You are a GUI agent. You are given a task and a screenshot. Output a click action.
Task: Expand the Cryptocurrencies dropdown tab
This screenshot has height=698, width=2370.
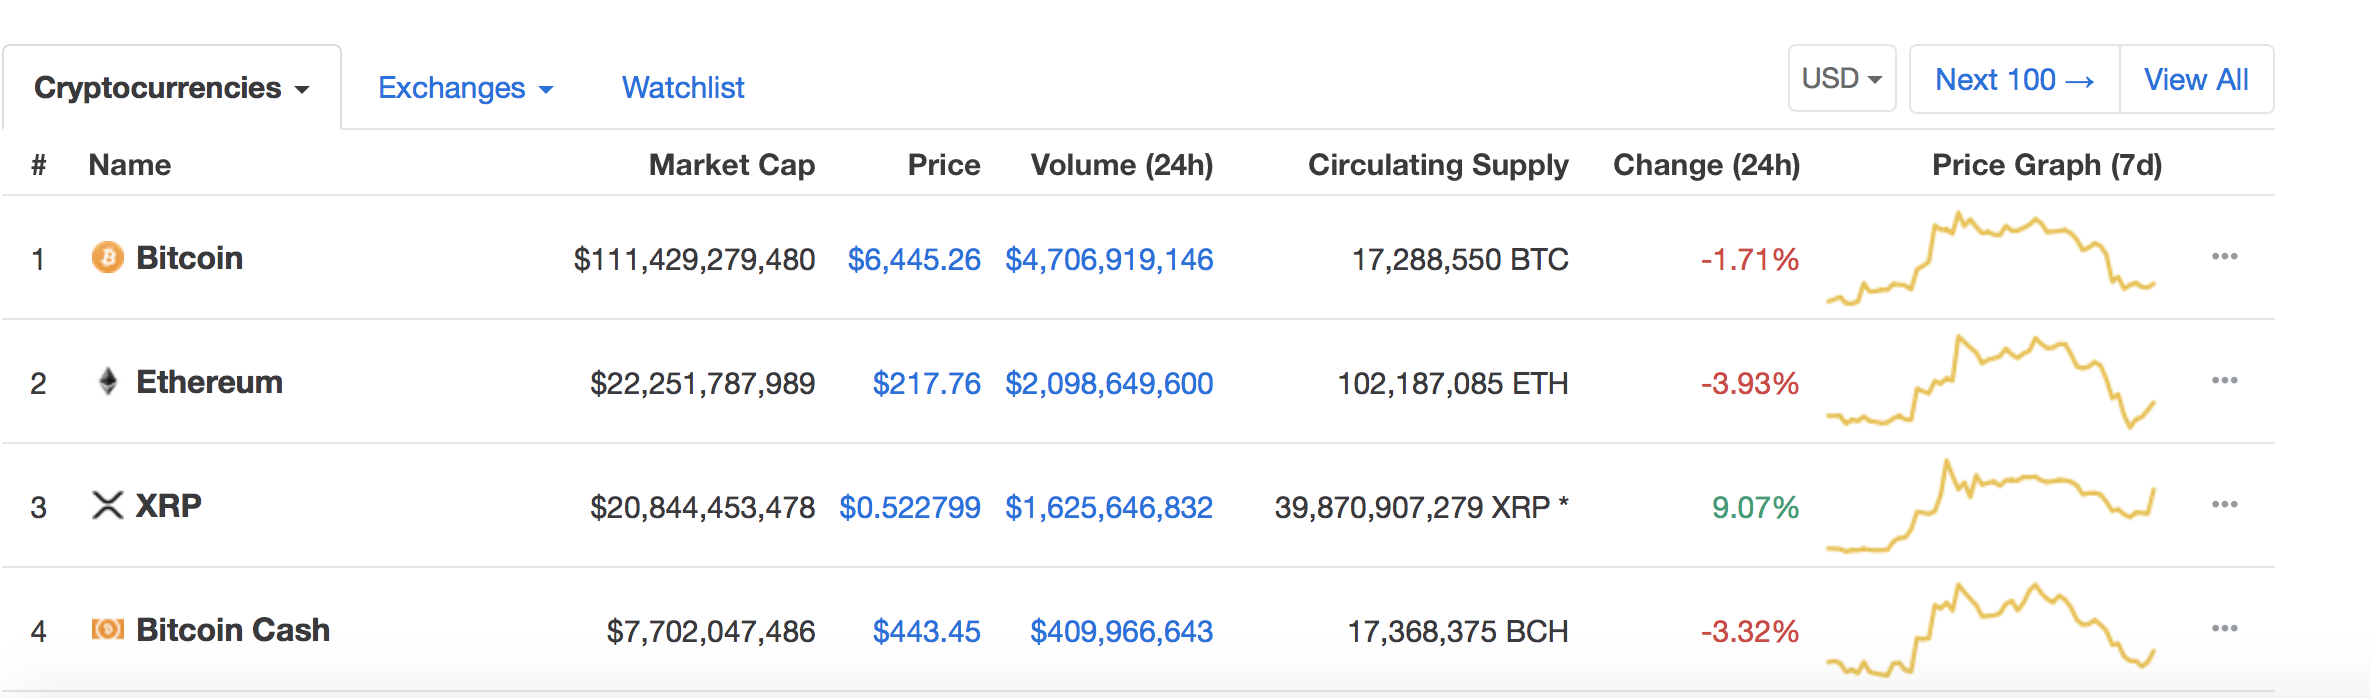(172, 88)
